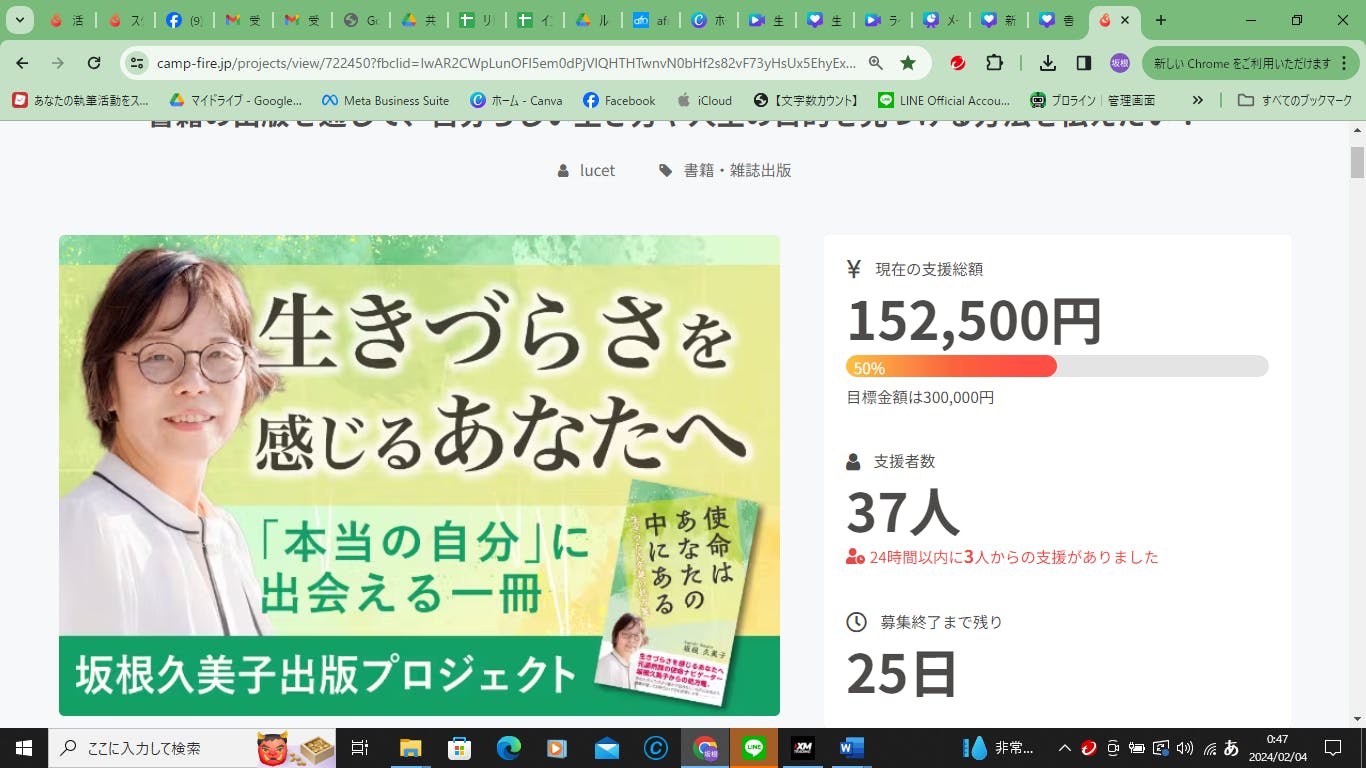Click the zoom magnifier icon in address bar
The image size is (1366, 768).
876,63
